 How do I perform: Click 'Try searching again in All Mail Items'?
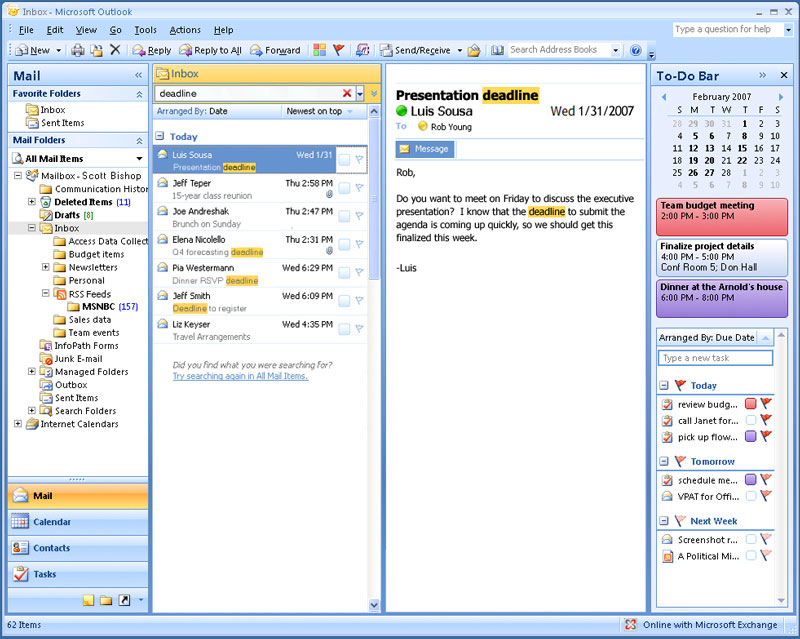[x=240, y=376]
